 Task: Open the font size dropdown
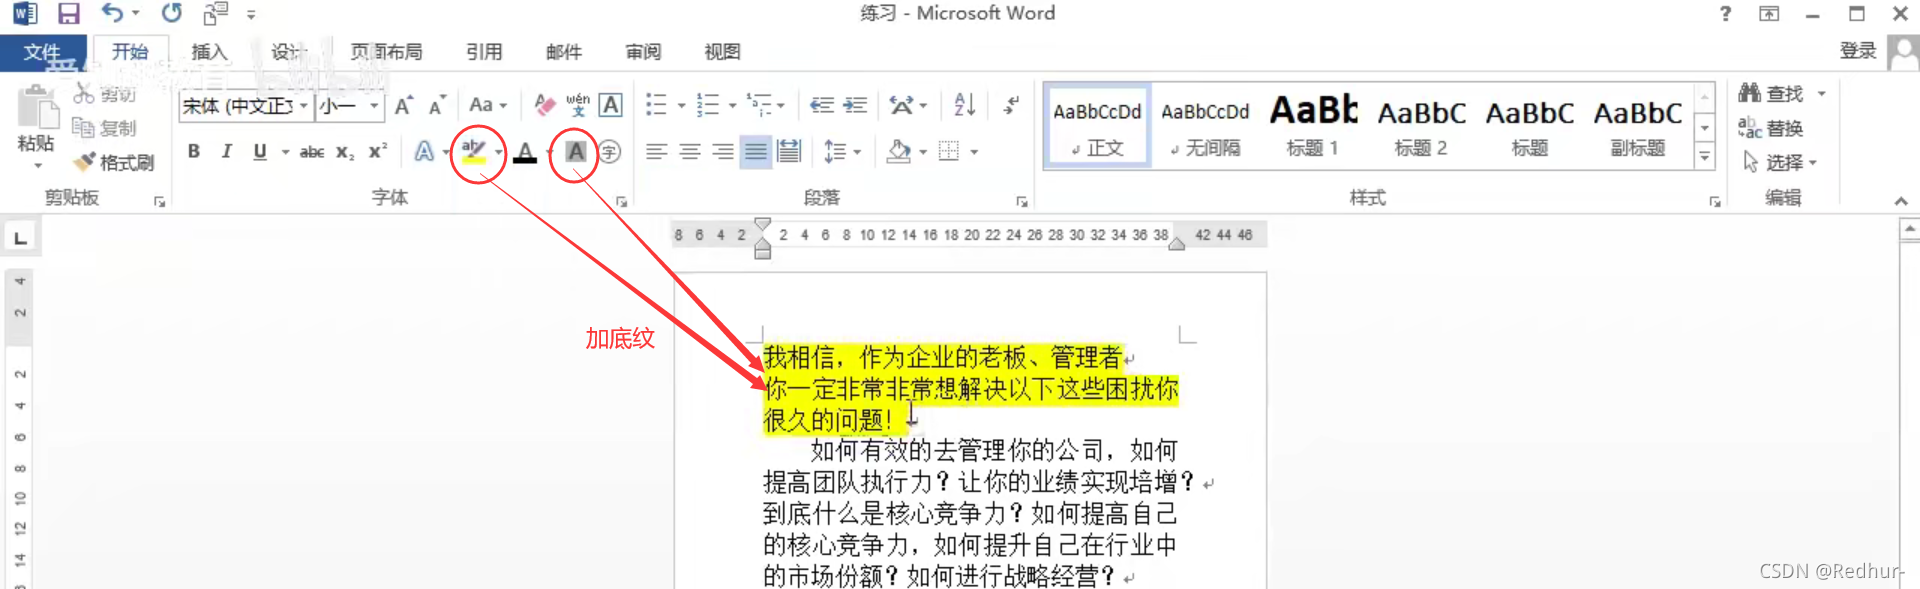click(374, 105)
